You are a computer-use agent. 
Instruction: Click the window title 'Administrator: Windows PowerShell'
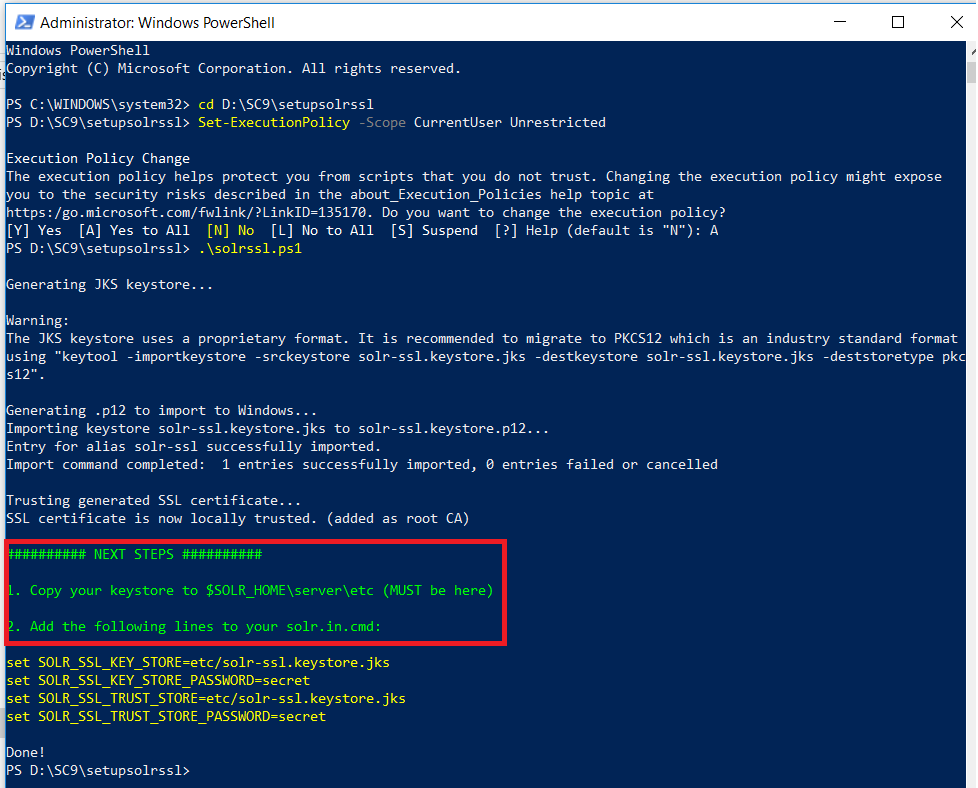(157, 23)
